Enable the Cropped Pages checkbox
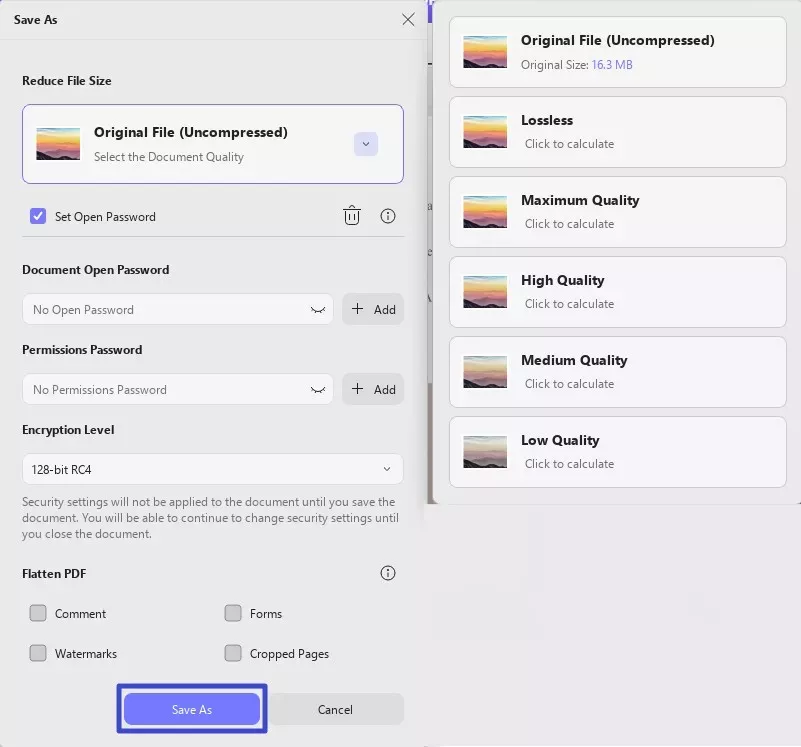 pos(233,653)
